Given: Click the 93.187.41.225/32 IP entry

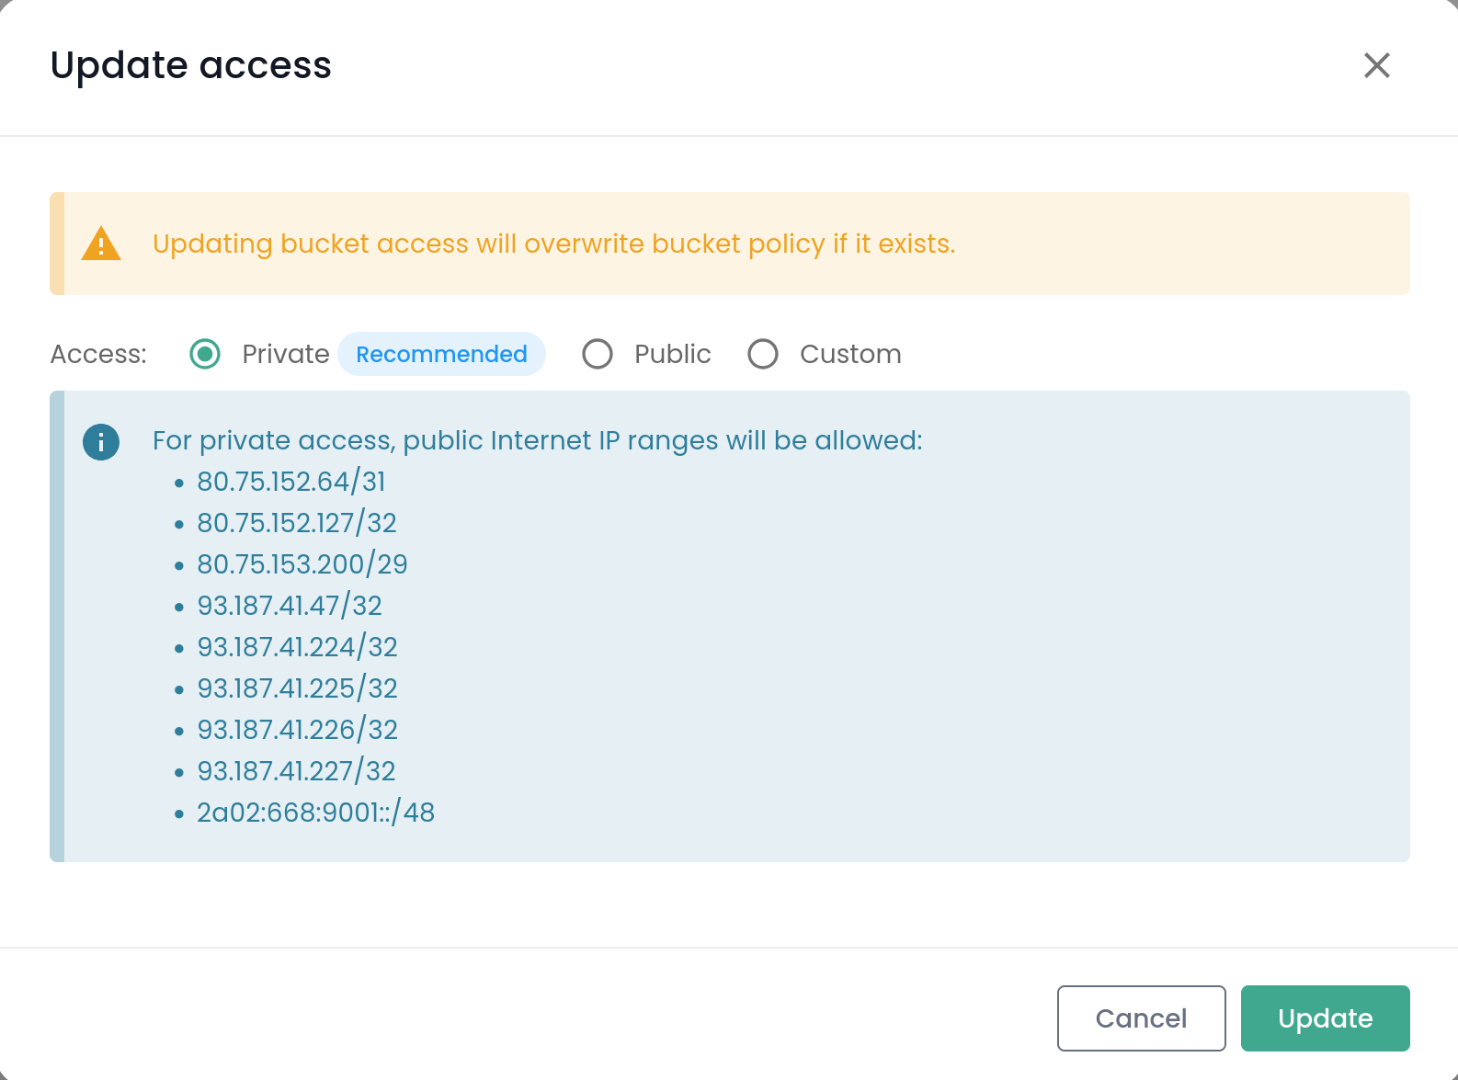Looking at the screenshot, I should click(297, 688).
